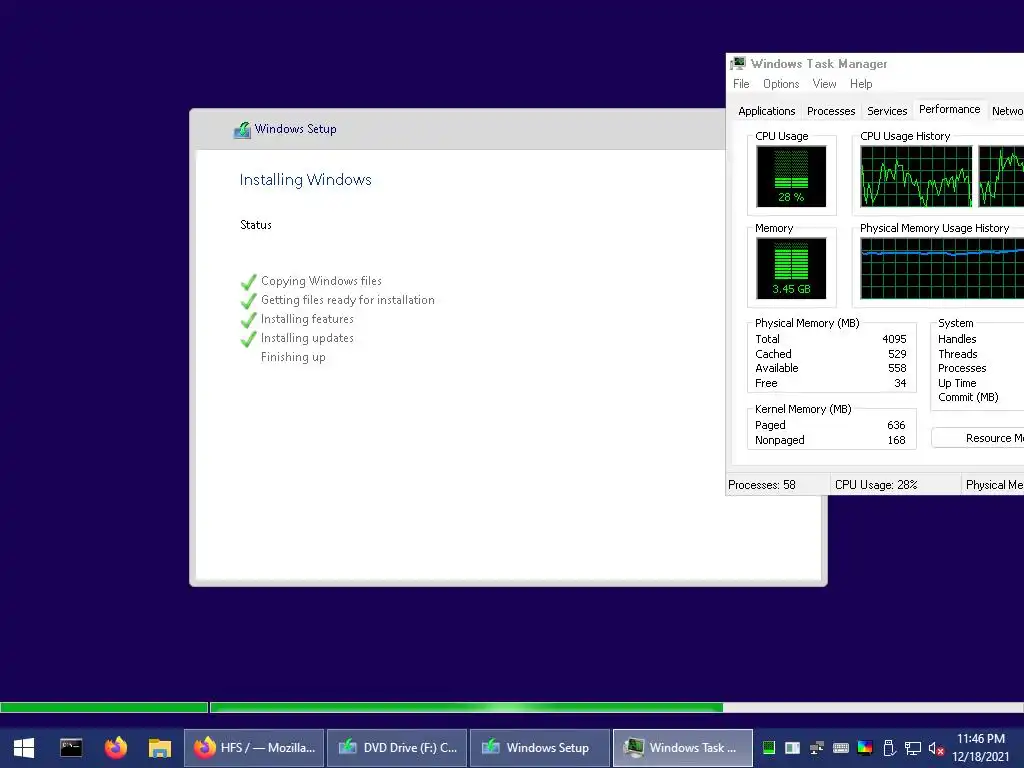1024x768 pixels.
Task: Click the 'Up Time' label under System
Action: pos(957,383)
